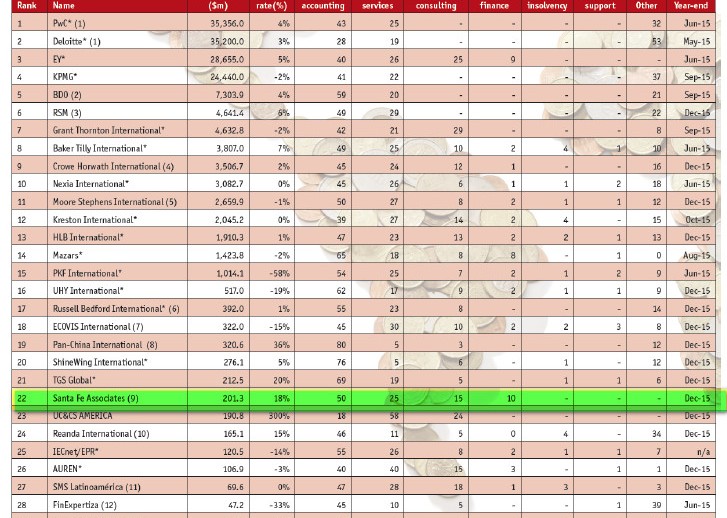Select the growth rate '300%'
Viewport: 727px width, 518px height.
[279, 416]
